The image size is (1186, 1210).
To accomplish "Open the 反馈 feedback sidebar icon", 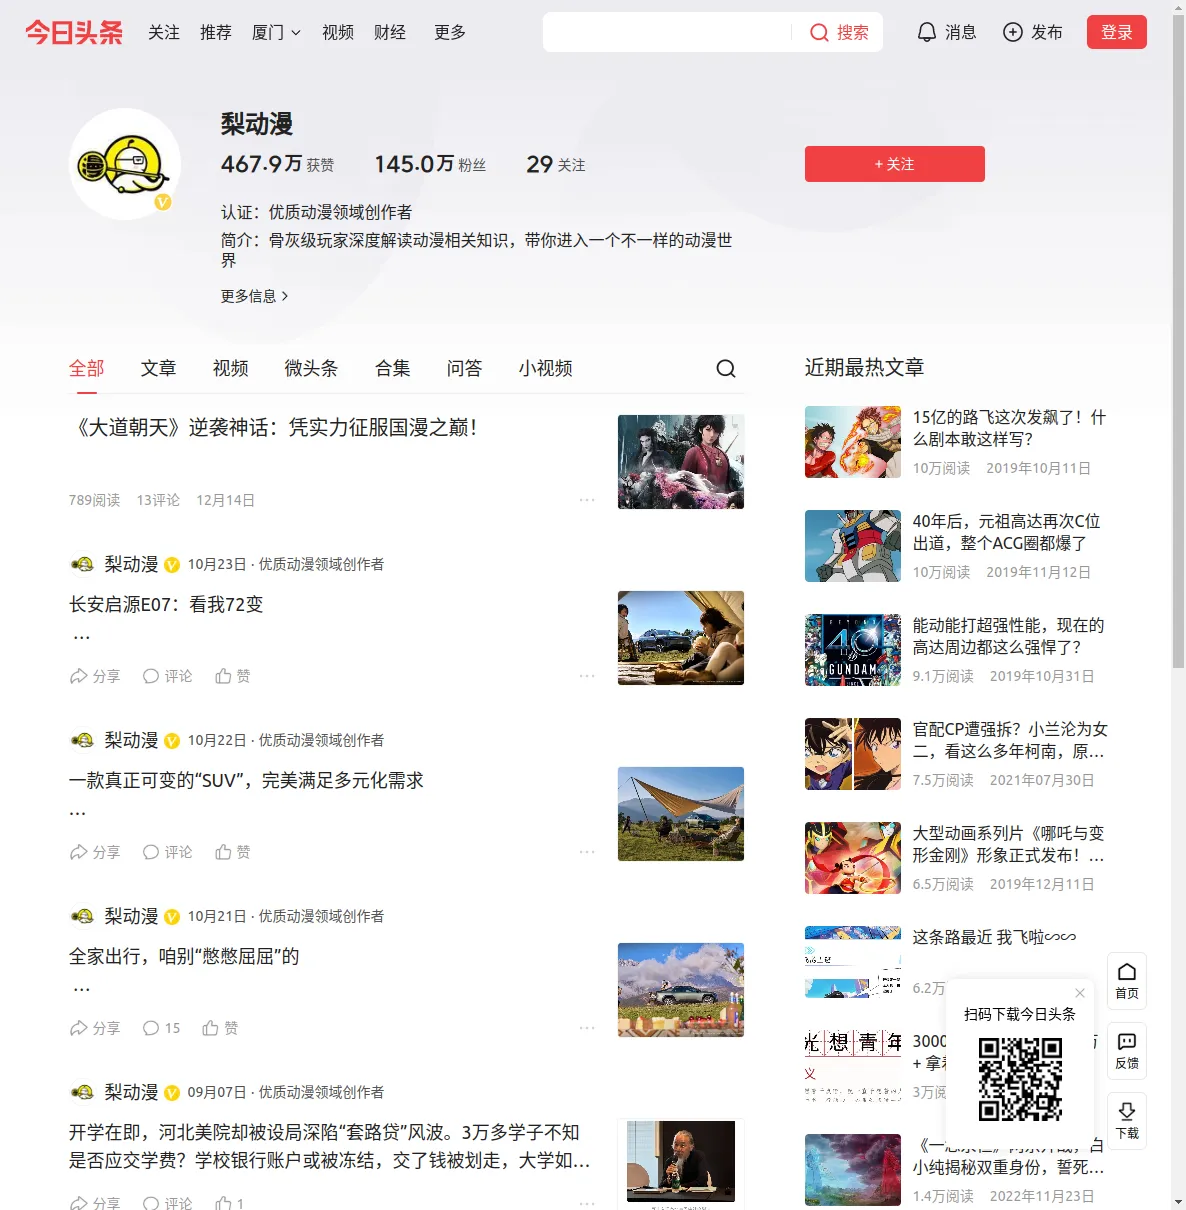I will coord(1127,1051).
